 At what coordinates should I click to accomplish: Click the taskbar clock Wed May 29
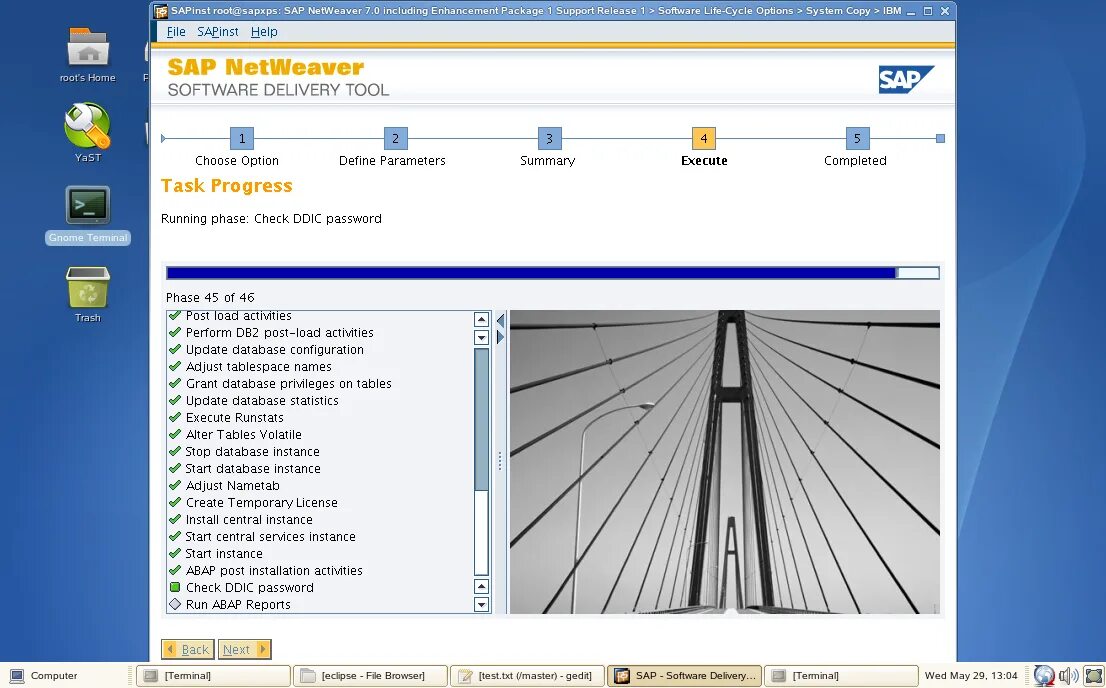(971, 675)
